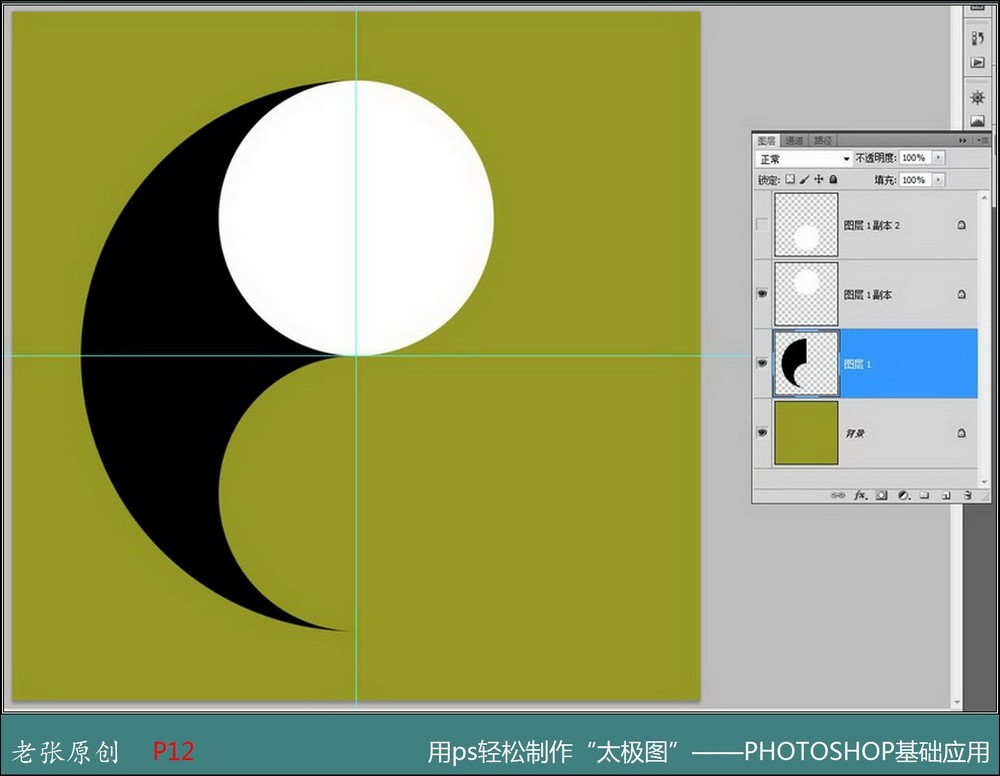This screenshot has height=776, width=1000.
Task: Hide the 图层 1 layer
Action: coord(761,363)
